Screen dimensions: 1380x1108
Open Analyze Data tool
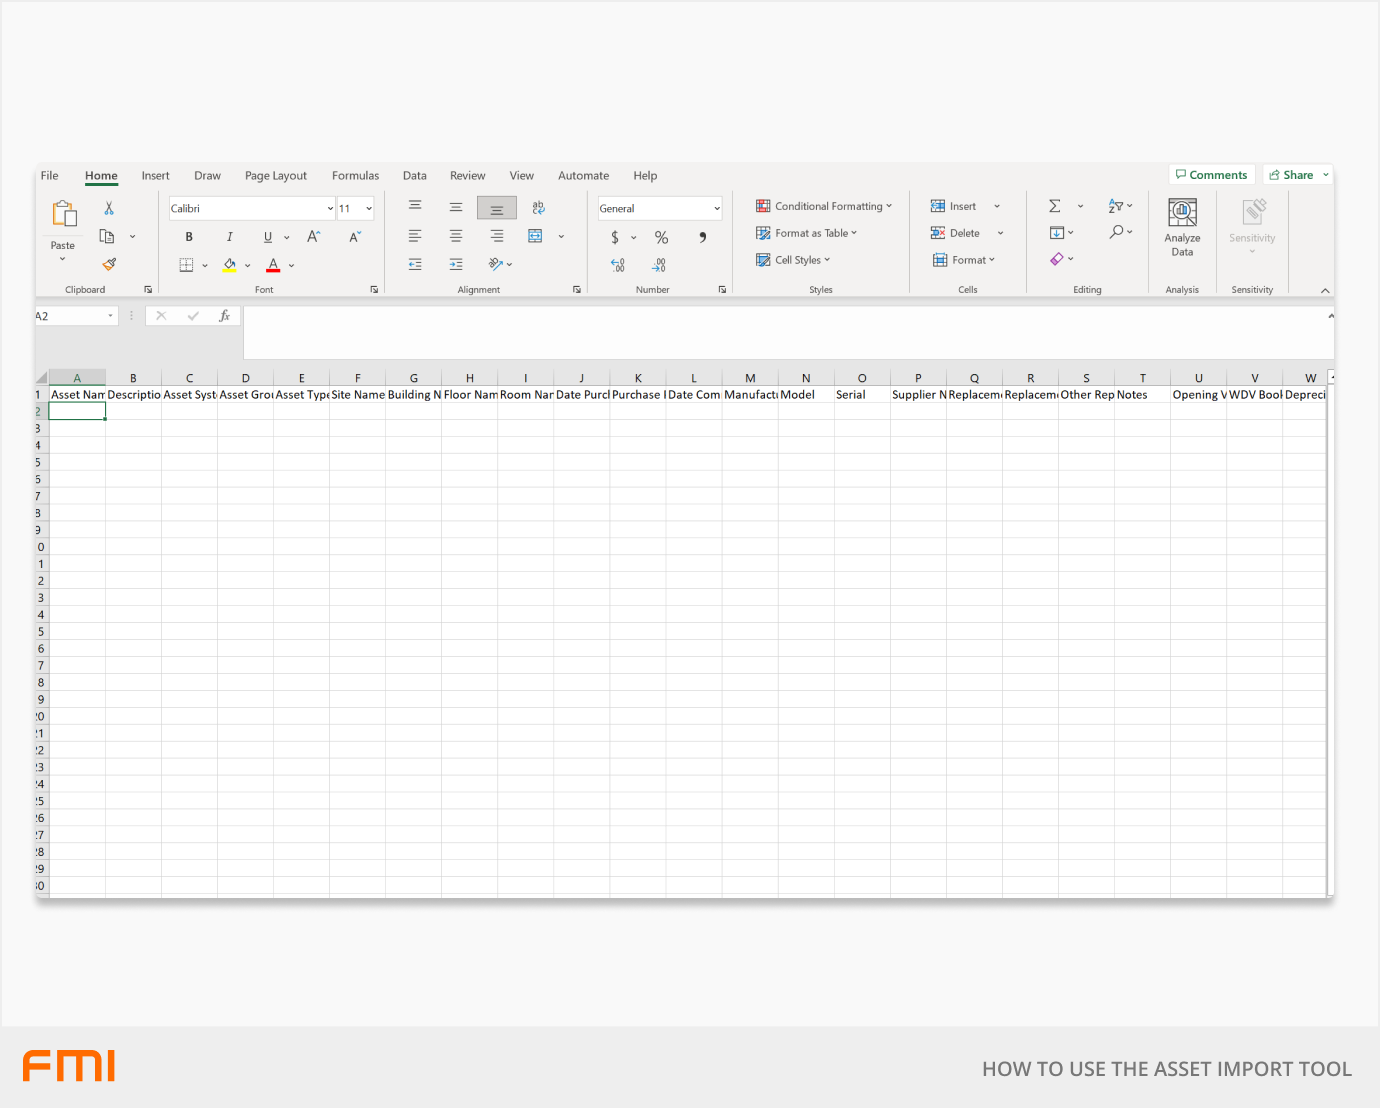(x=1182, y=227)
